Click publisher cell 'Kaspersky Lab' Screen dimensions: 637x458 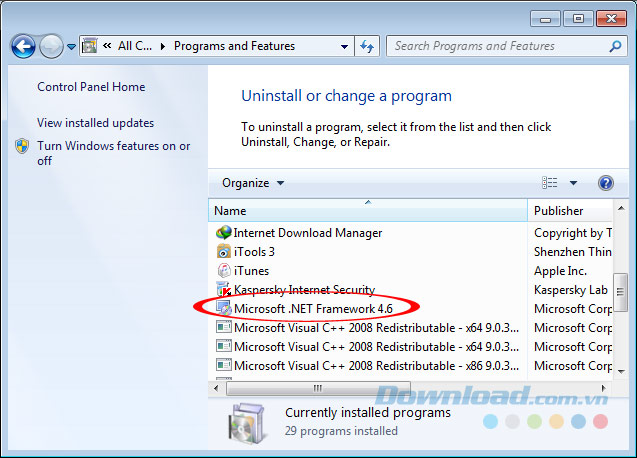571,290
